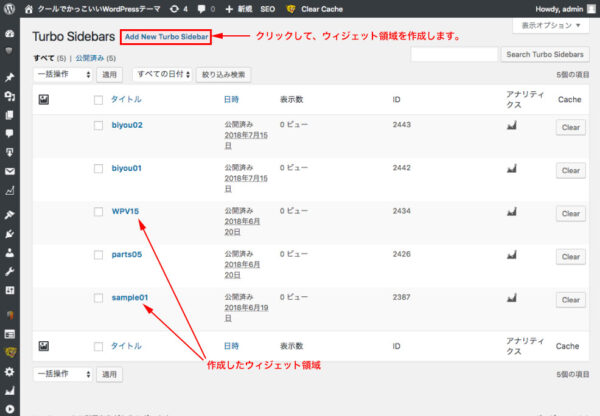Select the parts05 row checkbox
The width and height of the screenshot is (600, 416).
point(98,255)
